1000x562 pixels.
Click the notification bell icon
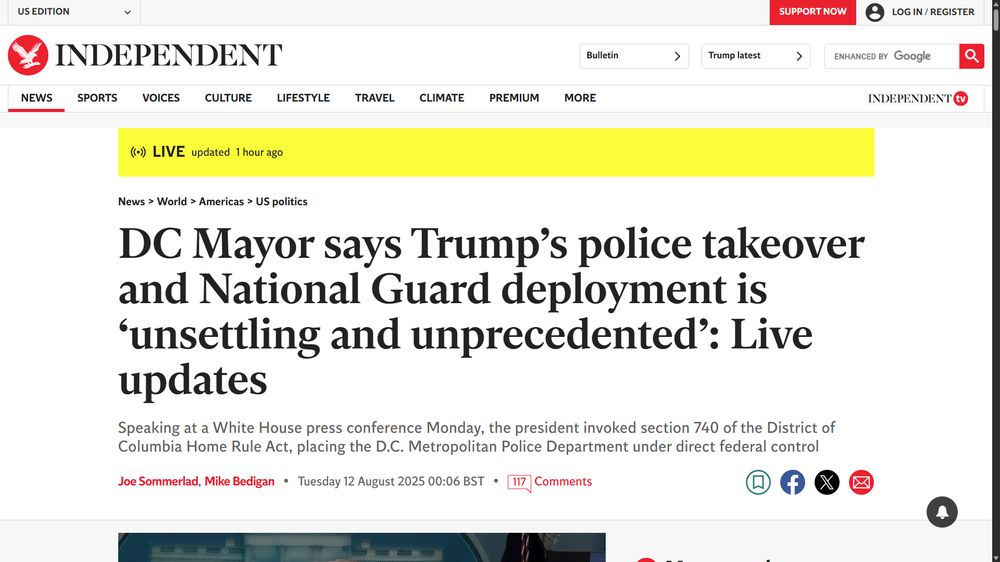[x=942, y=512]
